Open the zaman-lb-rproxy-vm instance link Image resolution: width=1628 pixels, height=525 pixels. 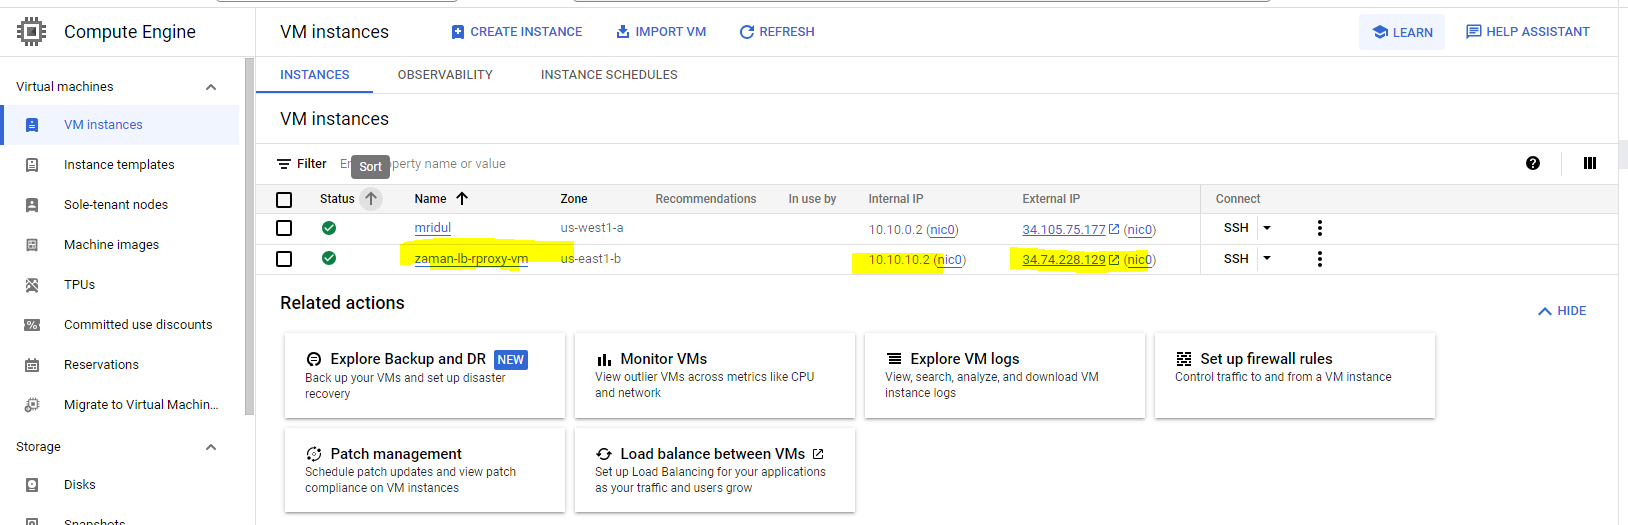(471, 259)
